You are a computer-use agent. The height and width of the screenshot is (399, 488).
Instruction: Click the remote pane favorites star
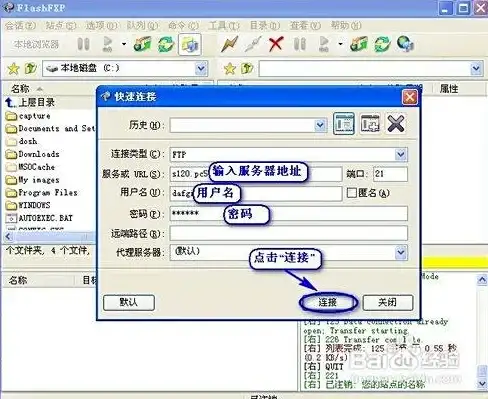(230, 69)
